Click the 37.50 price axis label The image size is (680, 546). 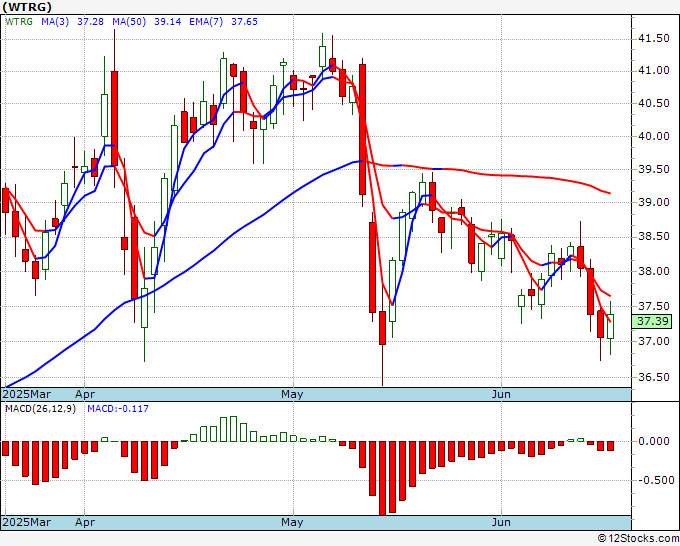point(654,306)
